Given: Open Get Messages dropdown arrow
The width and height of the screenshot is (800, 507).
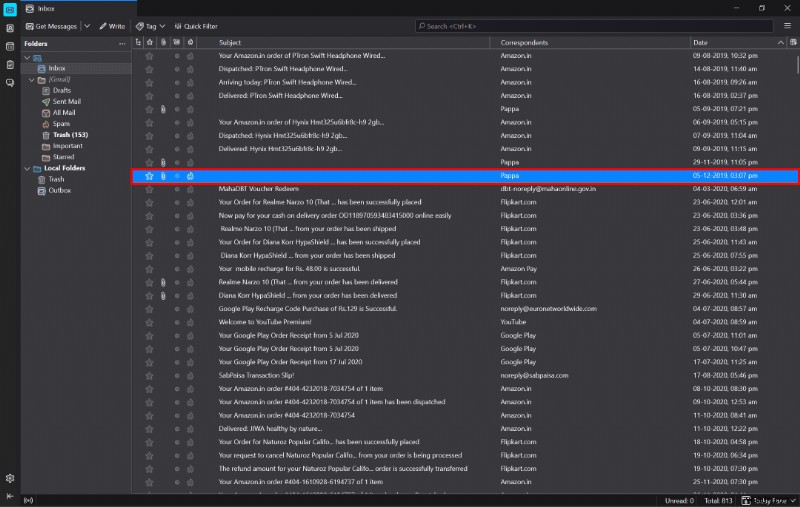Looking at the screenshot, I should [87, 26].
